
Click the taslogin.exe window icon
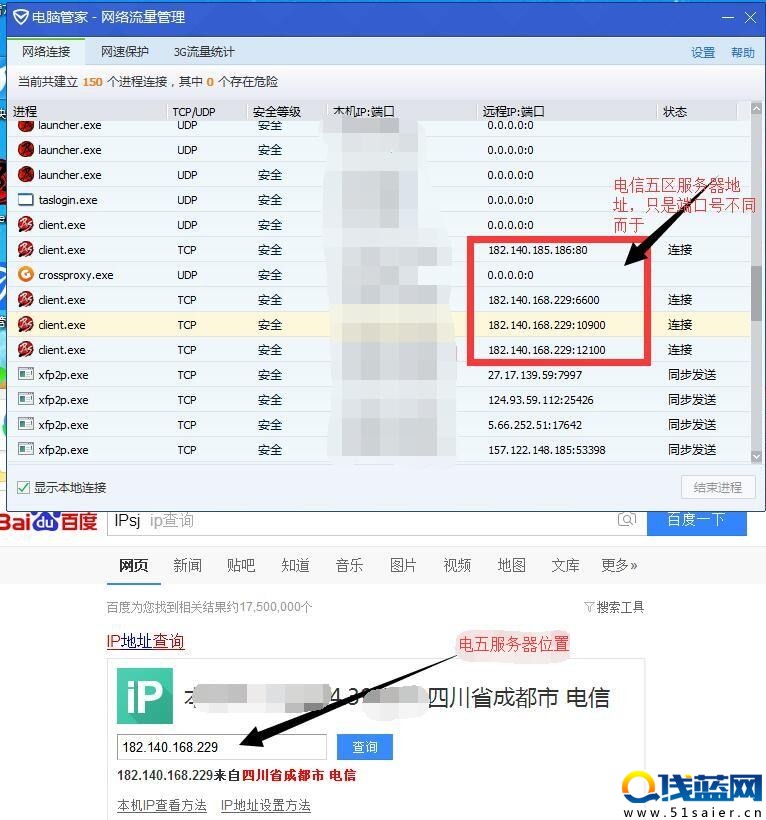click(26, 200)
